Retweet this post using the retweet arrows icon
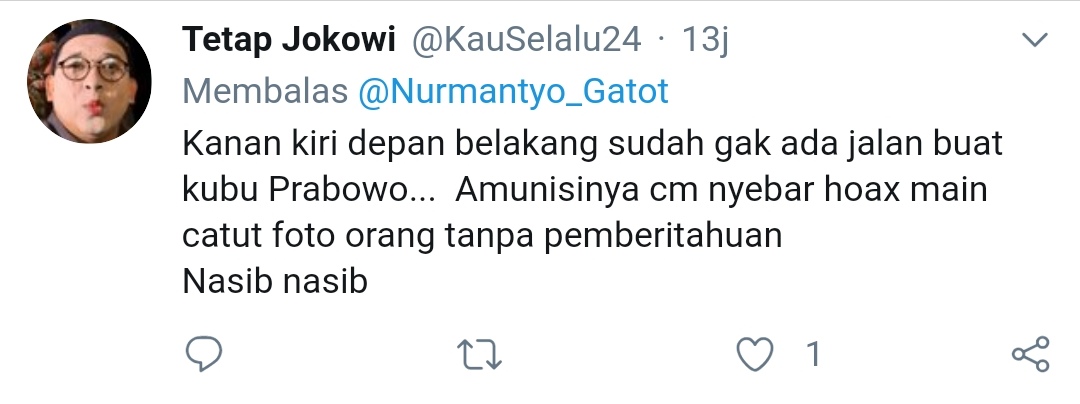The width and height of the screenshot is (1080, 404). 479,355
